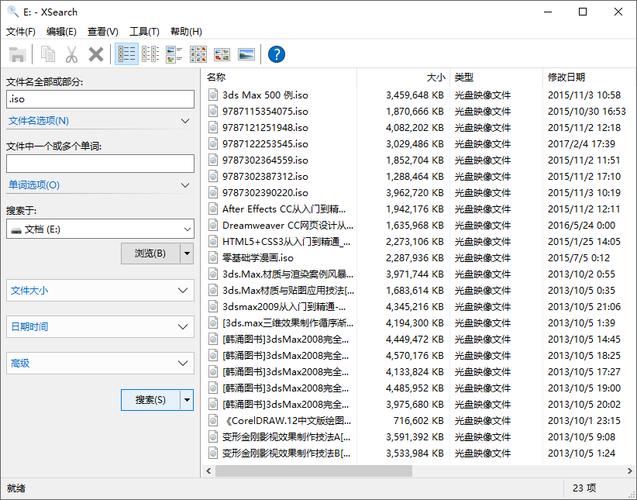Click the scrollbar right arrow
Image resolution: width=637 pixels, height=500 pixels.
[630, 471]
